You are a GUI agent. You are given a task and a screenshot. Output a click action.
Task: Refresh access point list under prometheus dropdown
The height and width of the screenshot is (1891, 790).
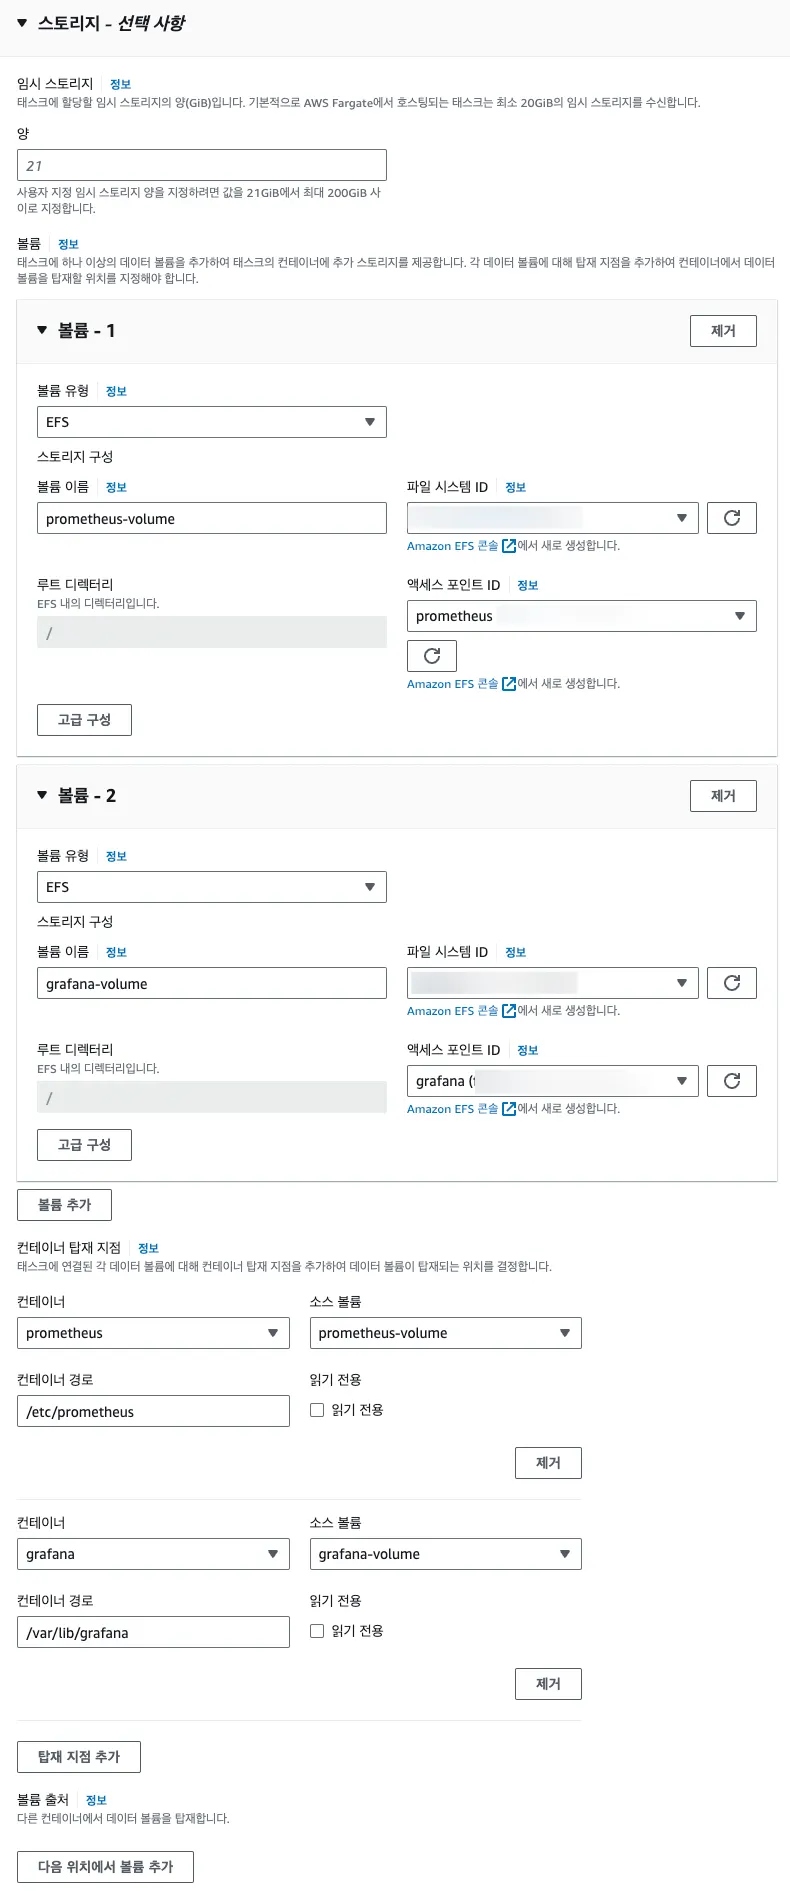pyautogui.click(x=431, y=656)
